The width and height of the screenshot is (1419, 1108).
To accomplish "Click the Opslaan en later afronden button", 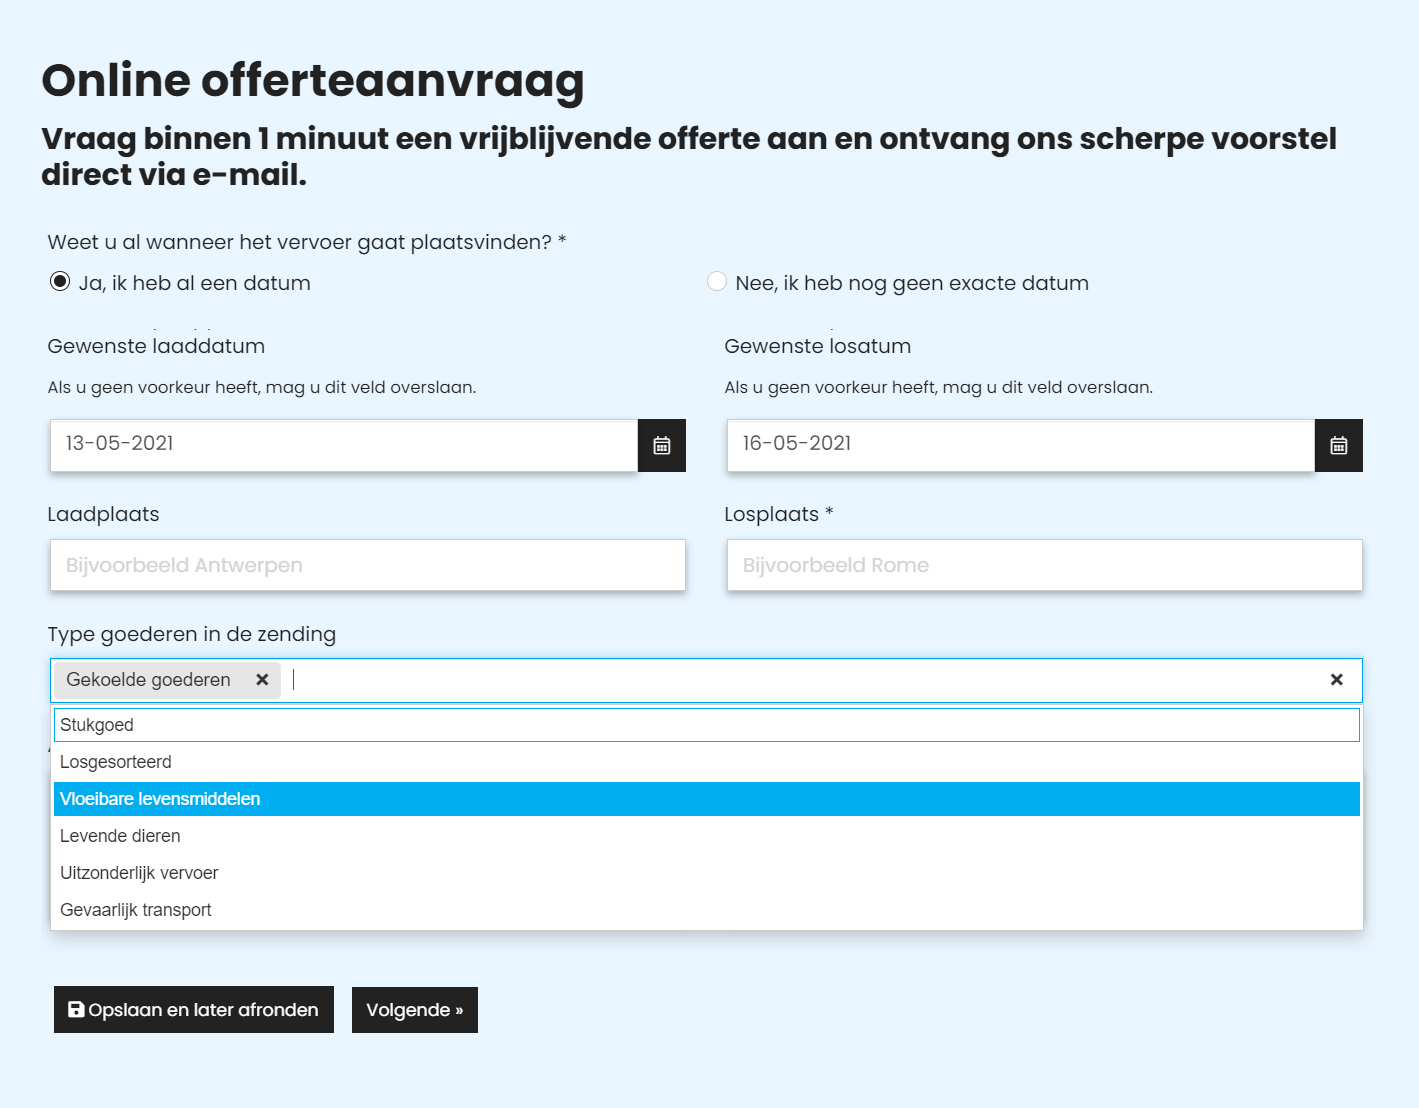I will [x=193, y=1010].
